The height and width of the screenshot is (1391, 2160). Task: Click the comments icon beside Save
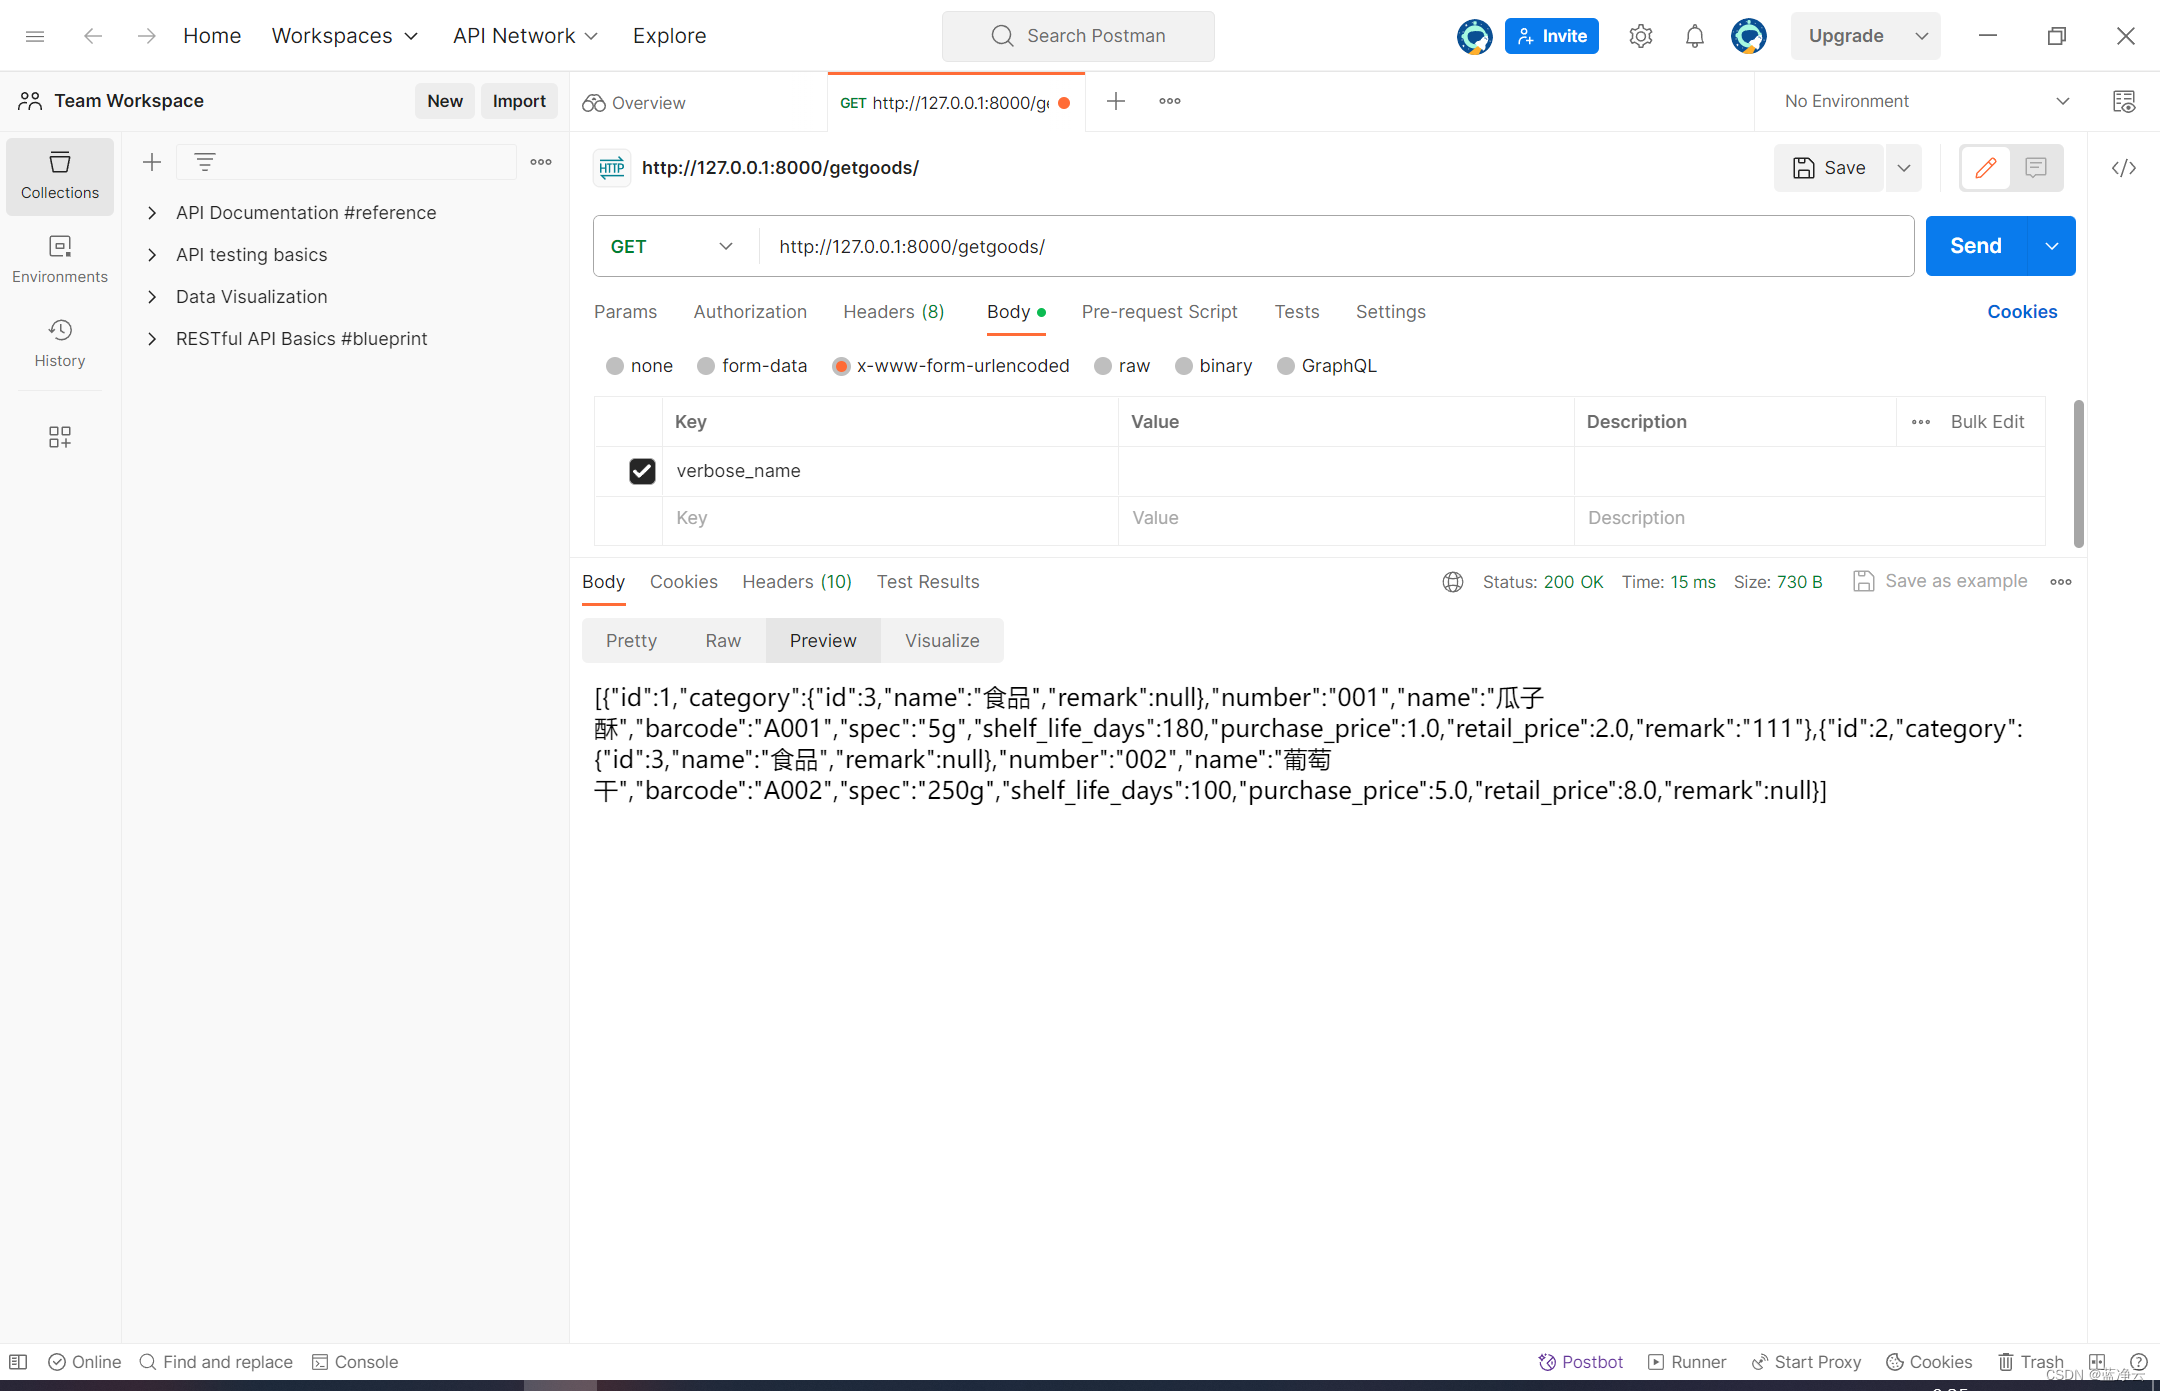(2036, 168)
